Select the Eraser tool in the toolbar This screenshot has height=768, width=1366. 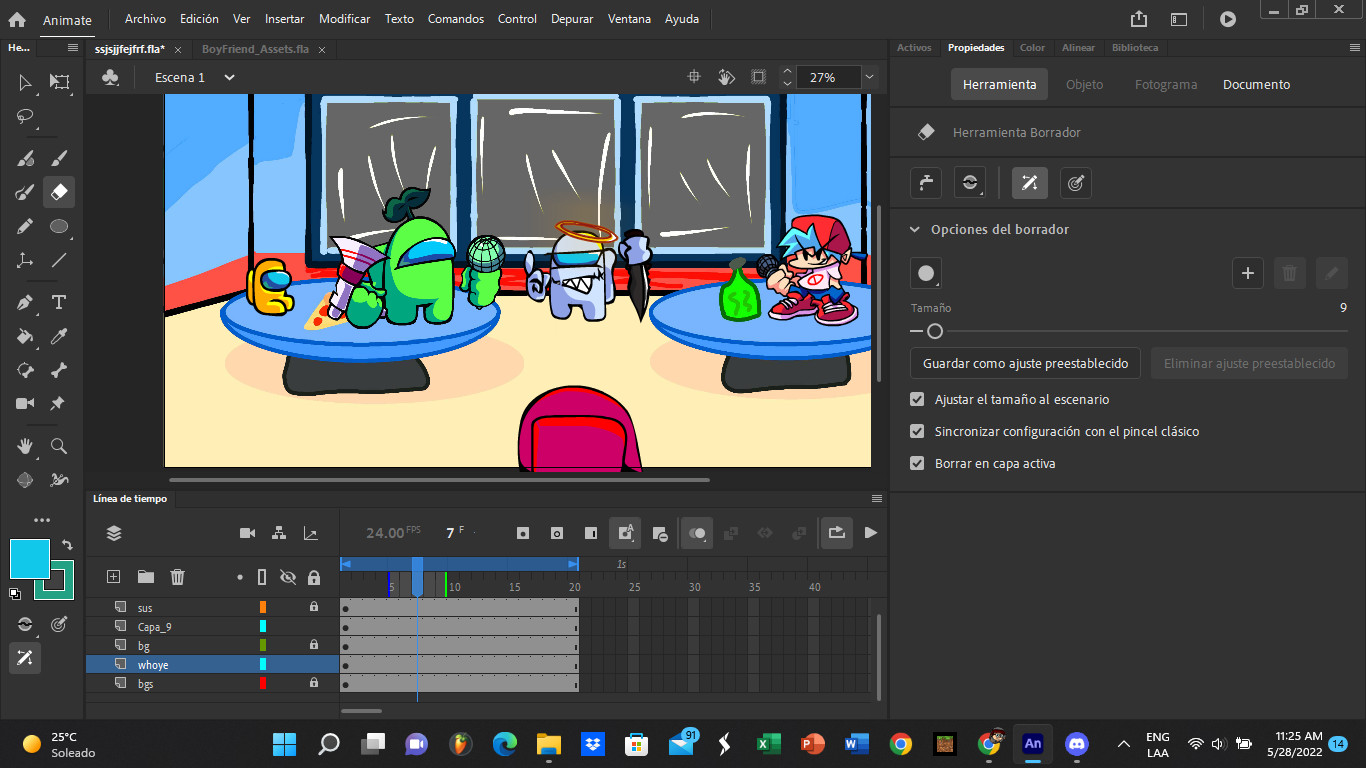click(59, 192)
